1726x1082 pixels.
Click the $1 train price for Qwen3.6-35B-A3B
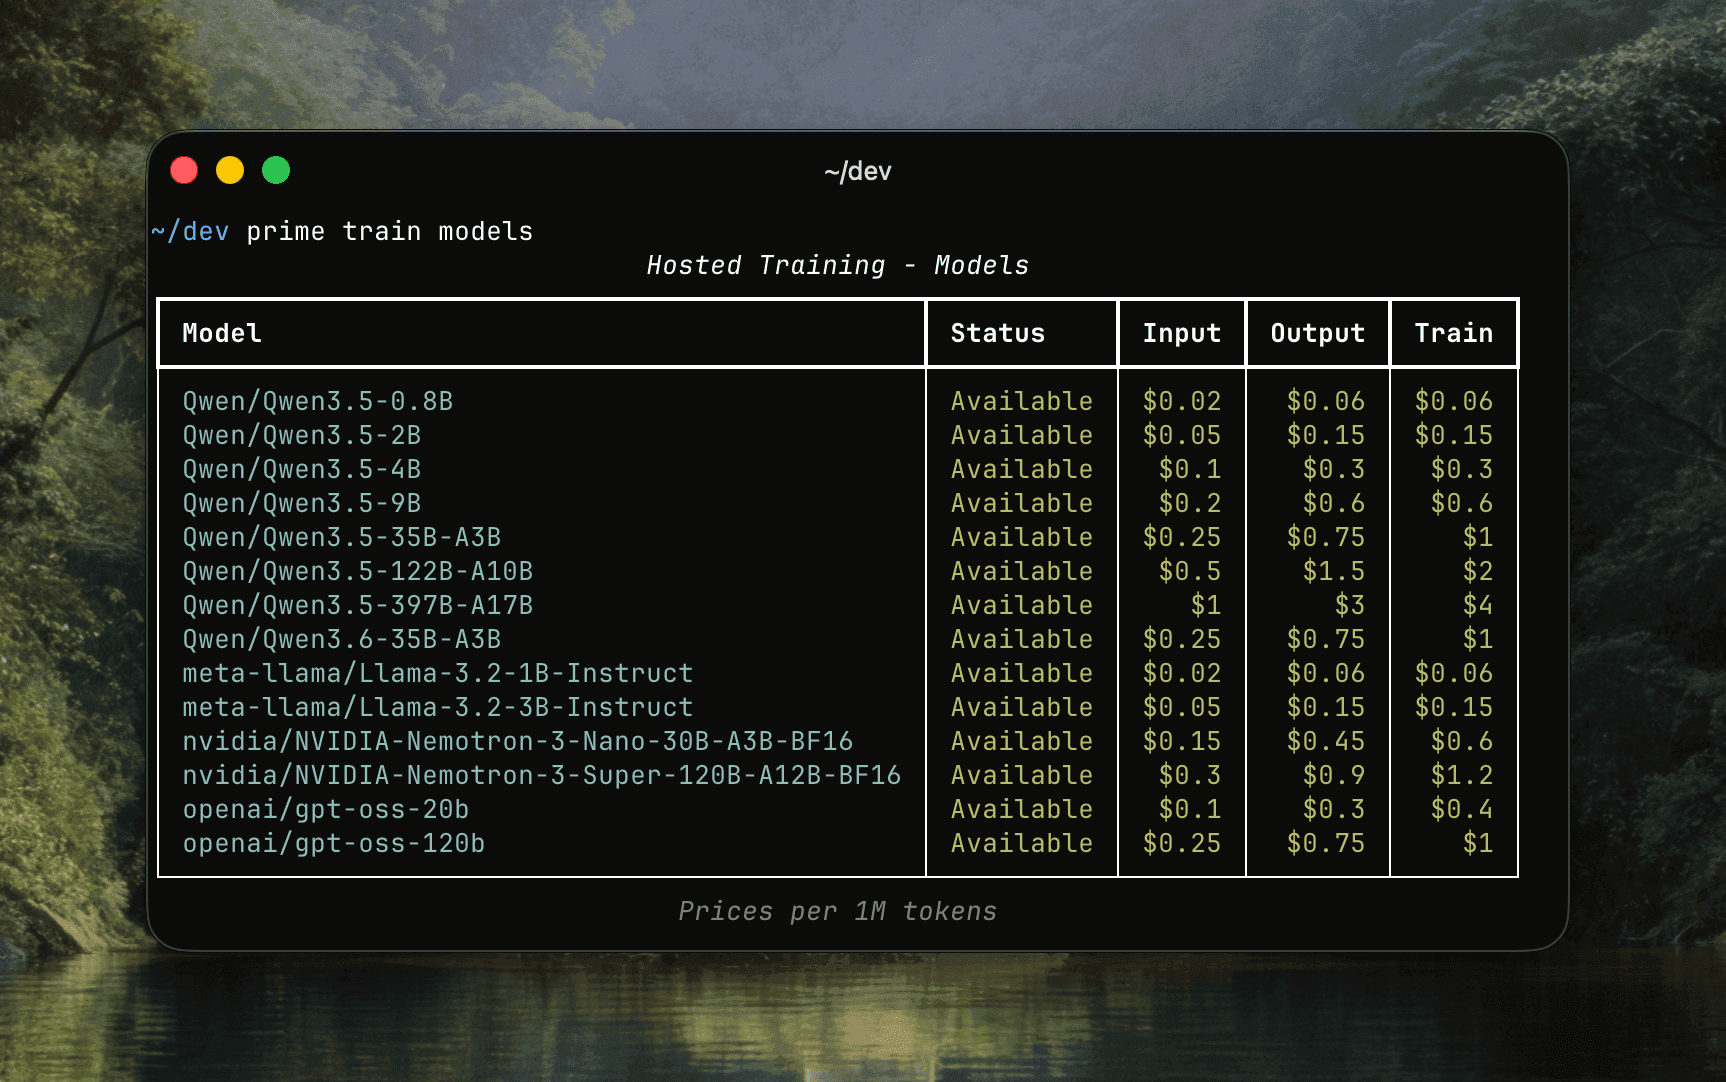pos(1478,640)
